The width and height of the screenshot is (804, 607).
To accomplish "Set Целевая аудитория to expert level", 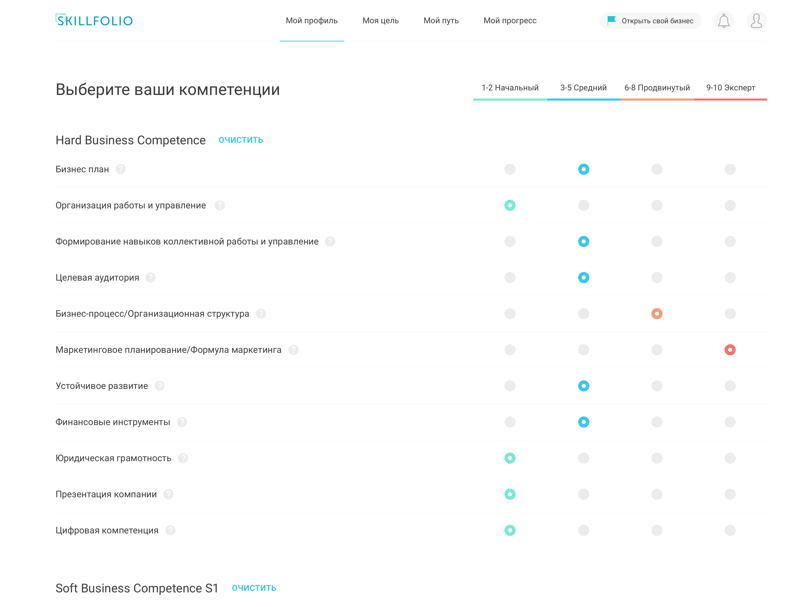I will pyautogui.click(x=730, y=278).
